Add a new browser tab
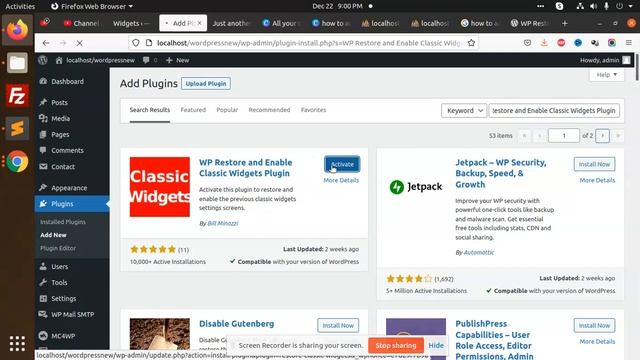This screenshot has height=360, width=640. 564,23
